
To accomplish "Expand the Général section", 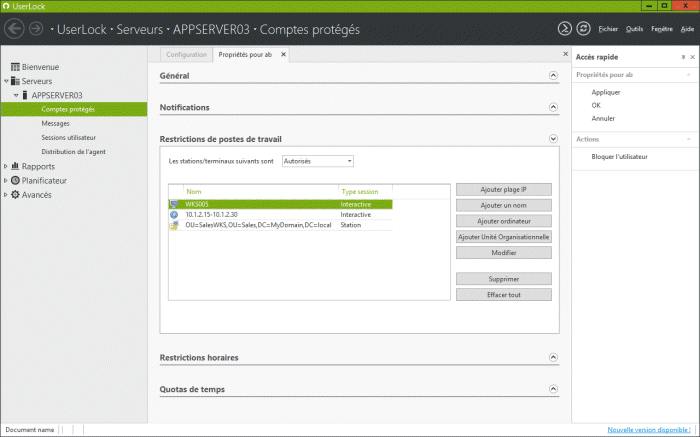I will [553, 75].
